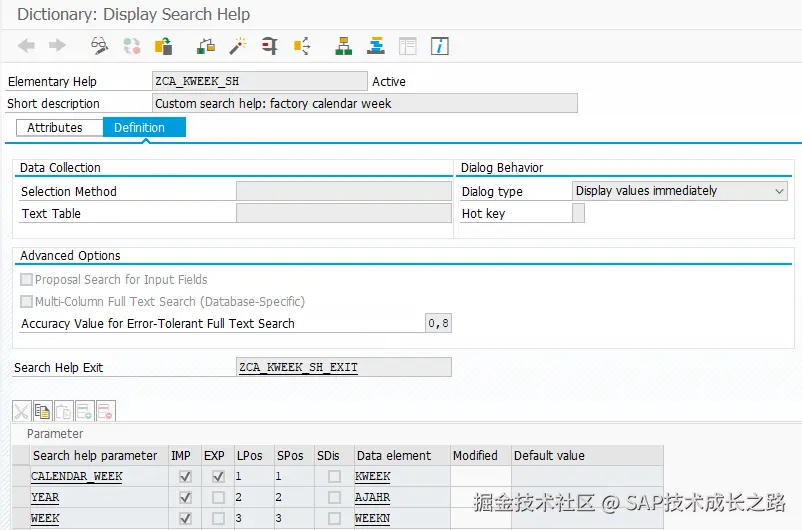This screenshot has width=802, height=530.
Task: Click the Selection Method field
Action: click(344, 191)
